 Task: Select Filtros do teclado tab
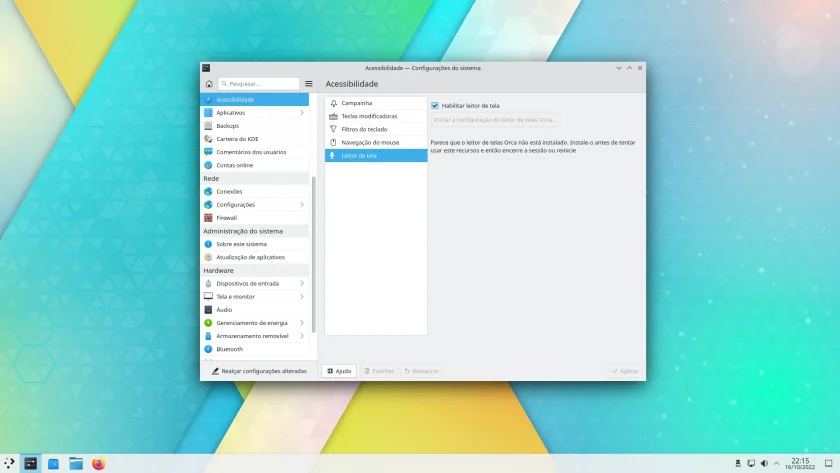coord(376,129)
